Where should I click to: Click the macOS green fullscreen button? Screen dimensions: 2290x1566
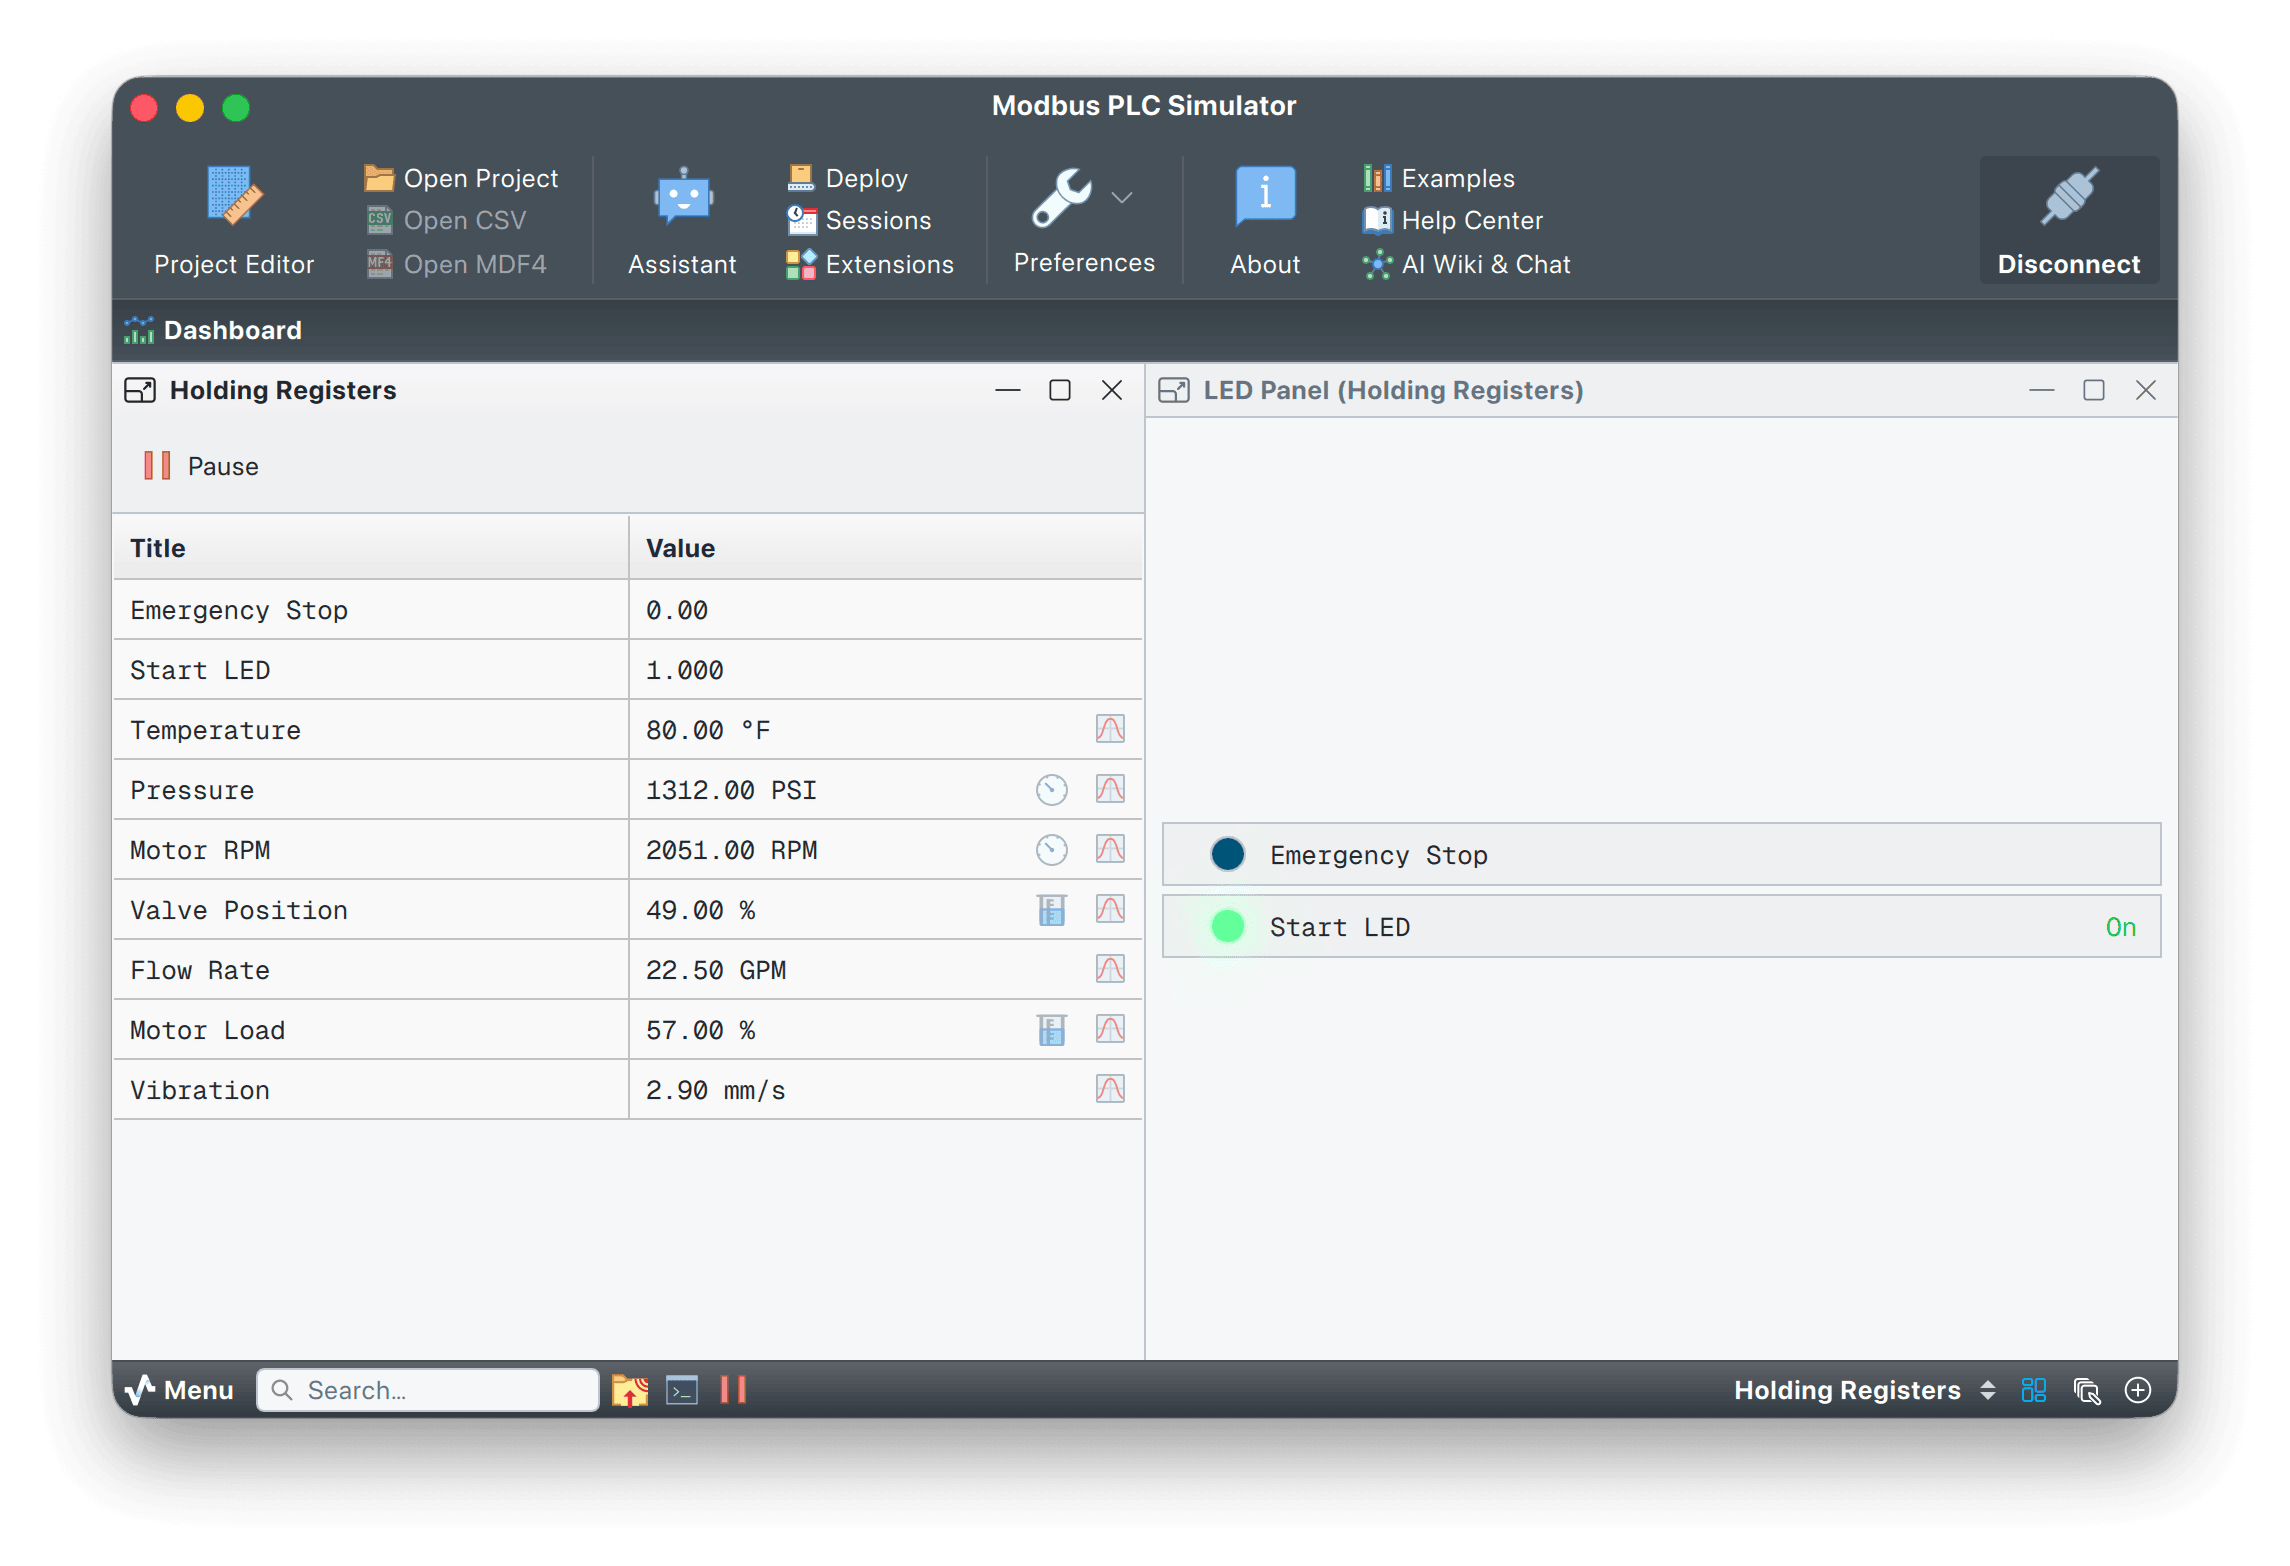[x=236, y=107]
